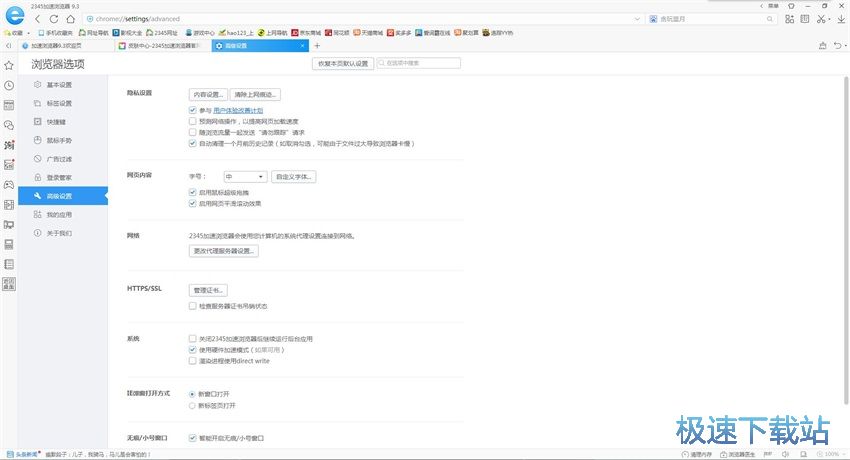Screen dimensions: 850x460
Task: Open WeChat bubble icon in left sidebar
Action: pyautogui.click(x=9, y=125)
